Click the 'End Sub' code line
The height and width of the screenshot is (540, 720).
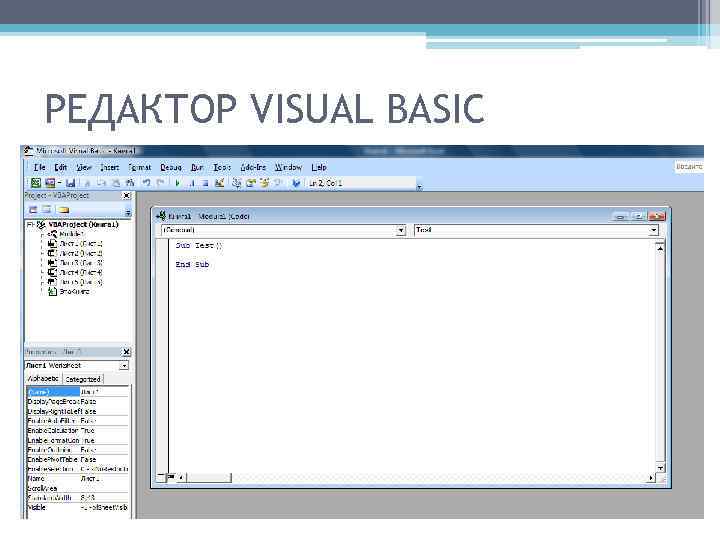192,264
